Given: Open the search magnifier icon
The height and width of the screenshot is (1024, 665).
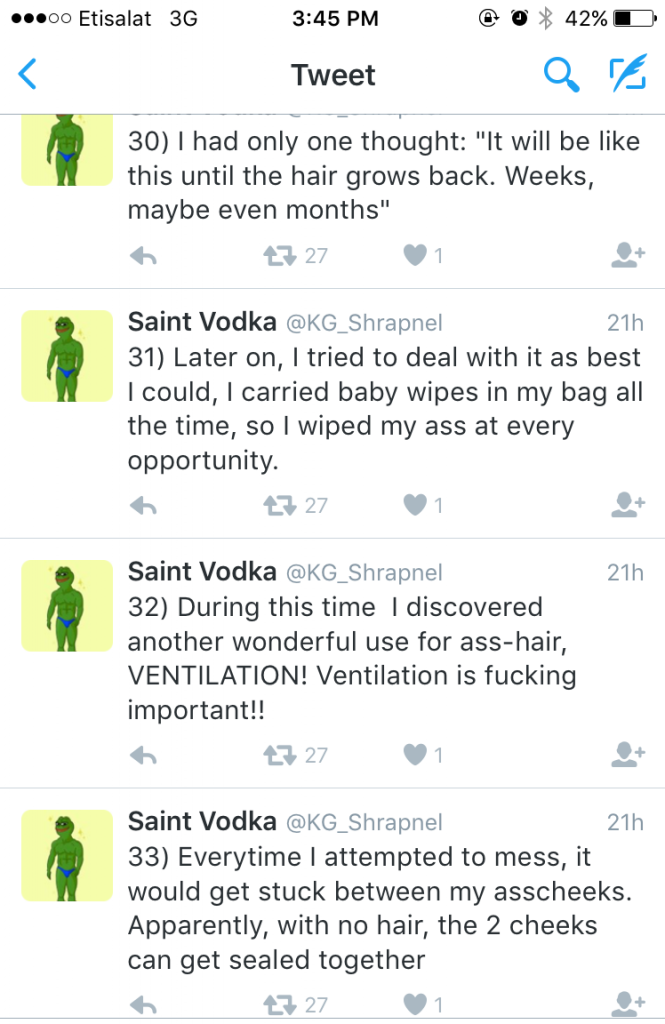Looking at the screenshot, I should pyautogui.click(x=561, y=74).
